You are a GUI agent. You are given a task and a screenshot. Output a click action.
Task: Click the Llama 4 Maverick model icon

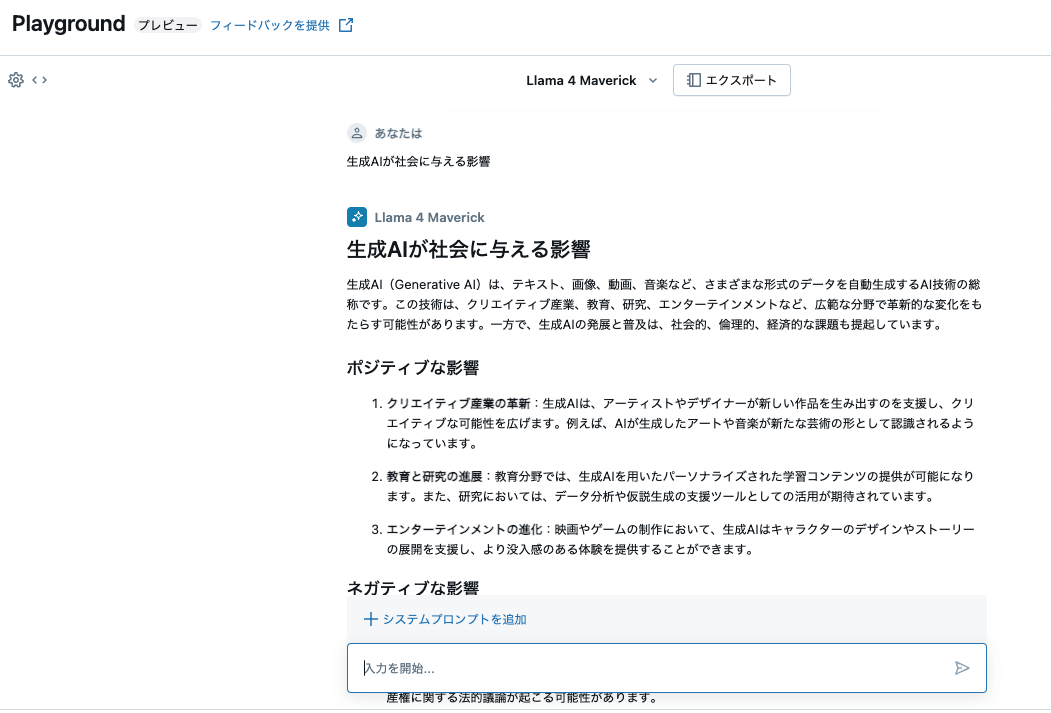357,216
